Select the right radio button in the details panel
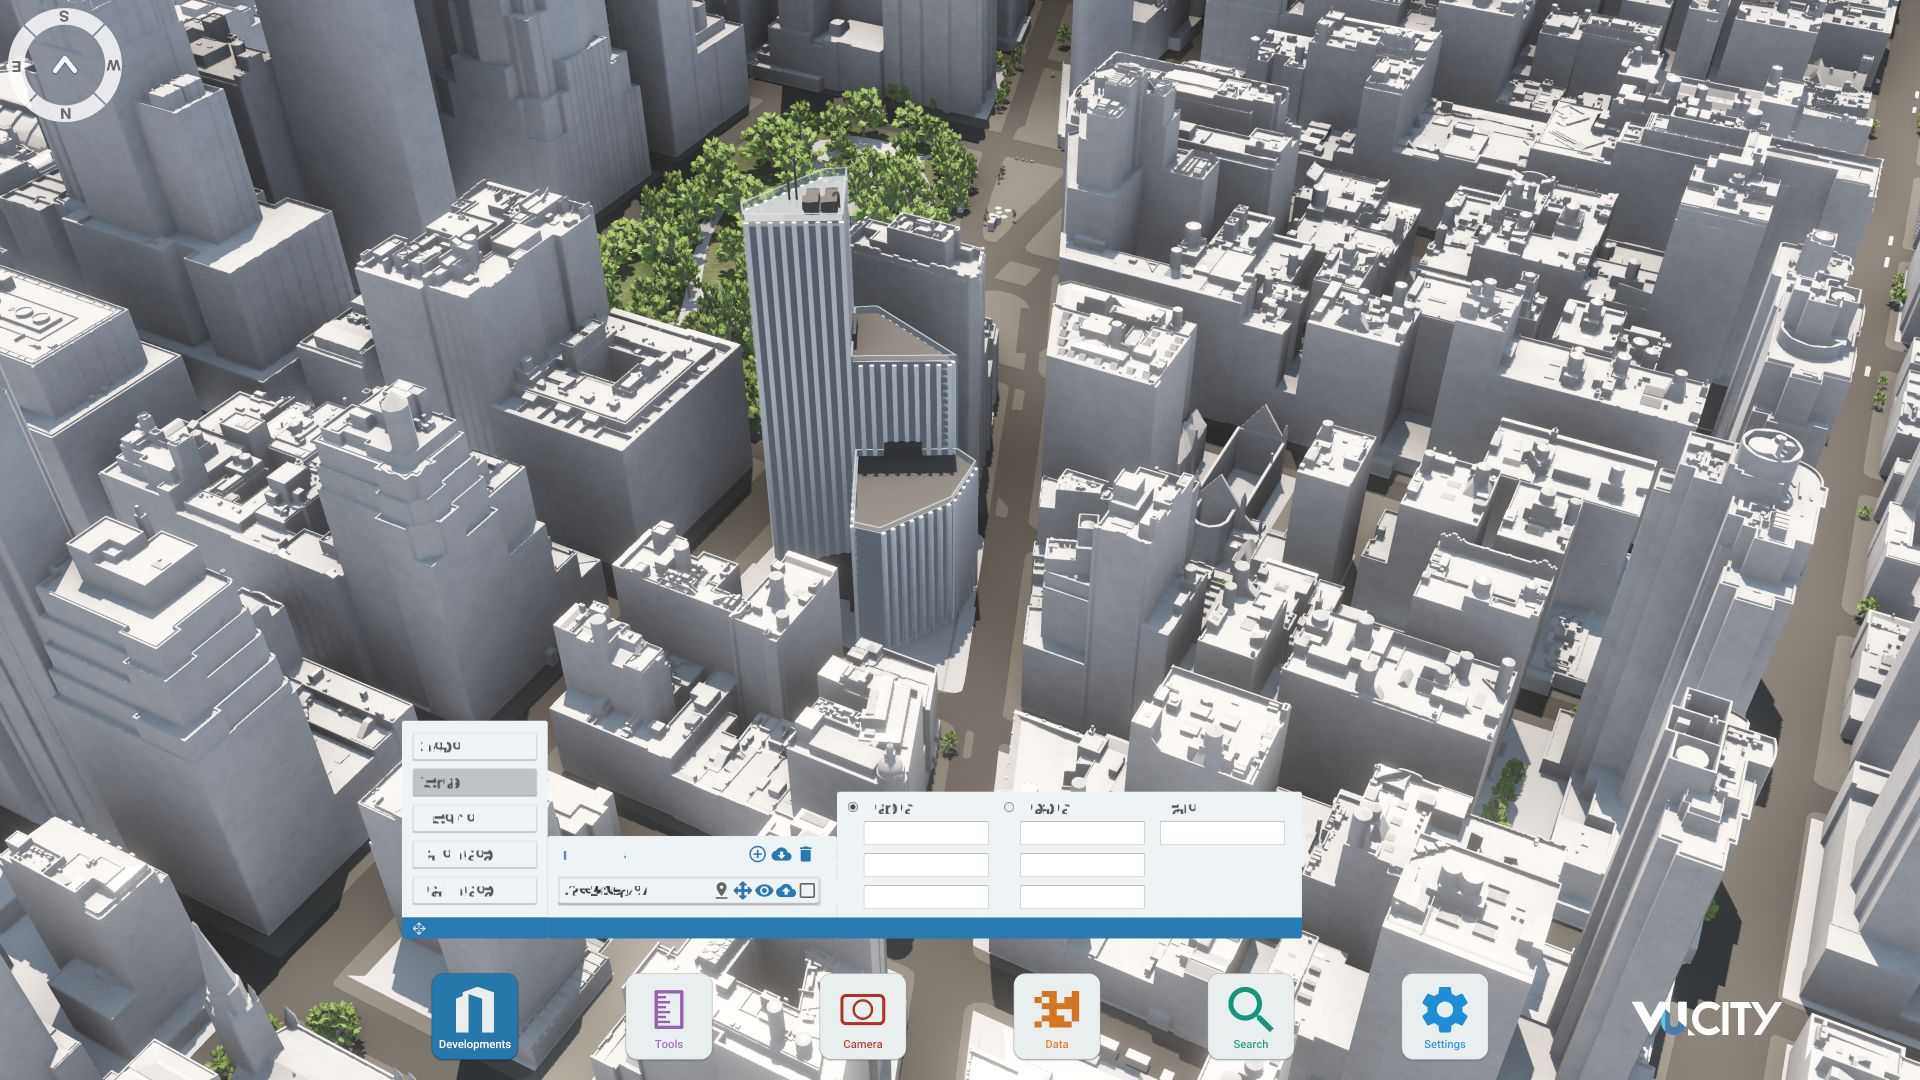This screenshot has height=1080, width=1920. pyautogui.click(x=1008, y=806)
